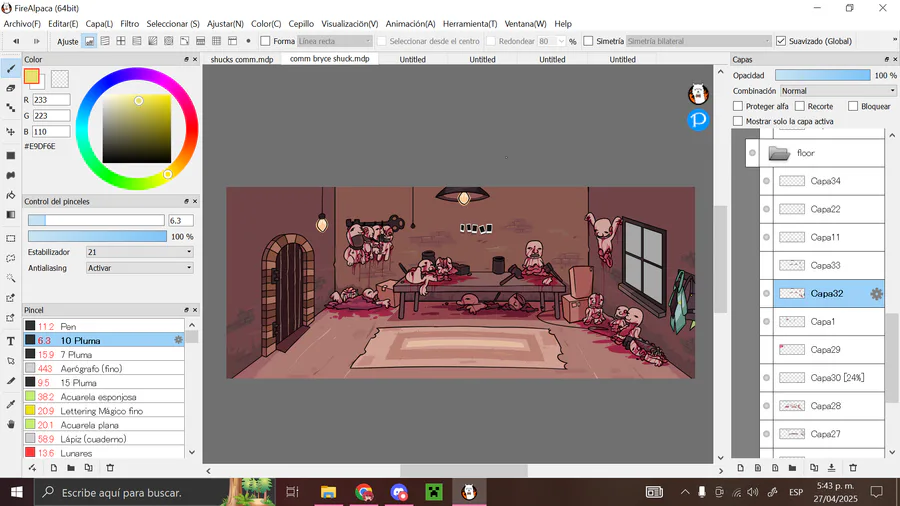Delete the selected layer with trash icon
This screenshot has height=506, width=900.
click(853, 468)
